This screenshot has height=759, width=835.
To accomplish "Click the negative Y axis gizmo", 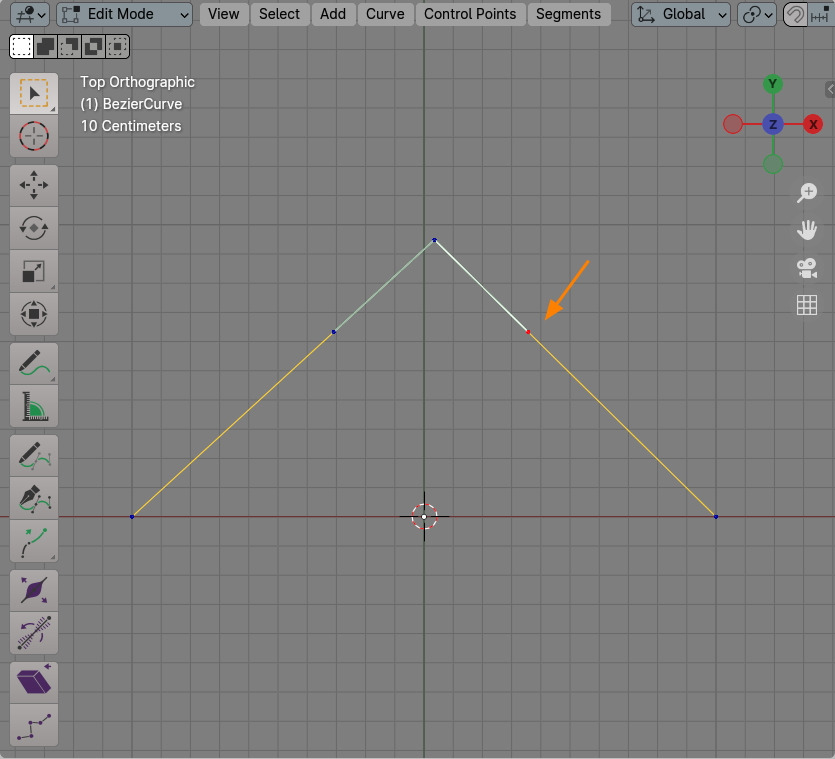I will (773, 164).
